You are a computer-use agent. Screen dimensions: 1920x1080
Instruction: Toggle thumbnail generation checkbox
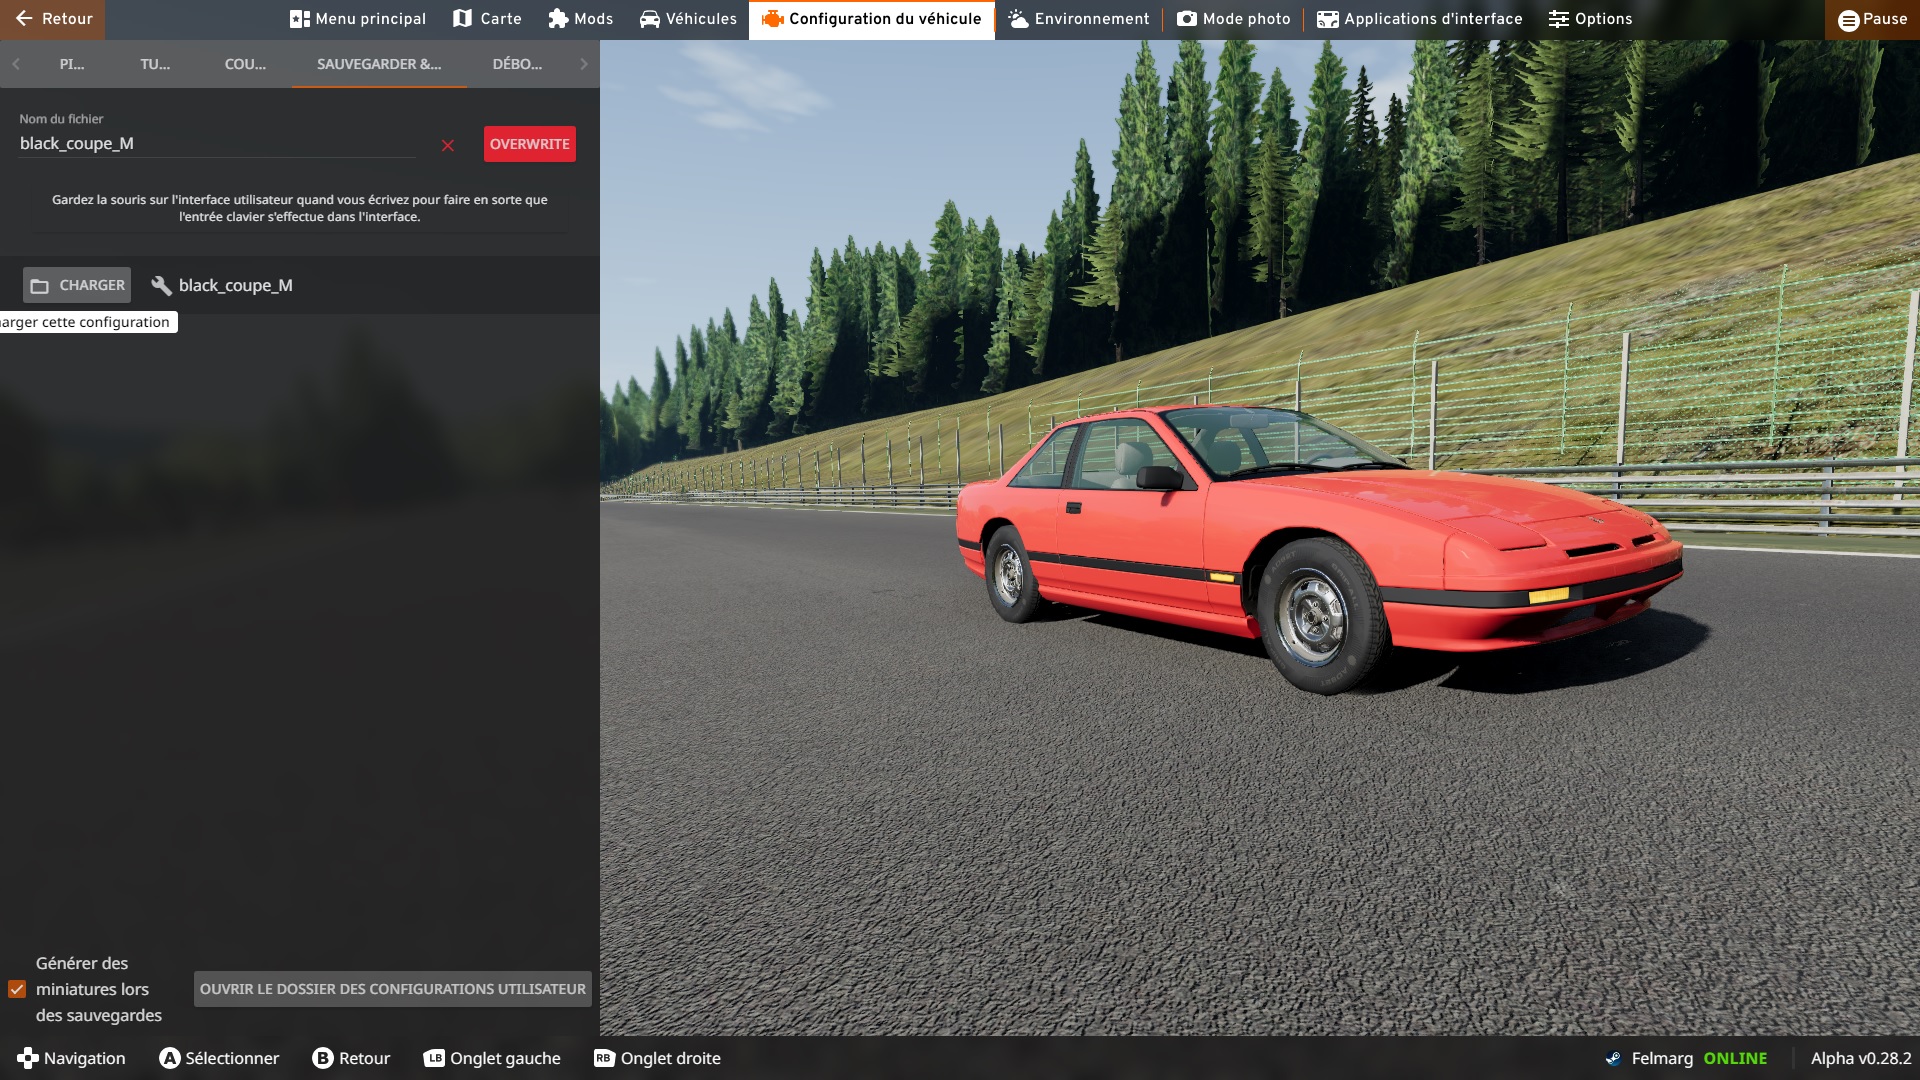click(17, 989)
